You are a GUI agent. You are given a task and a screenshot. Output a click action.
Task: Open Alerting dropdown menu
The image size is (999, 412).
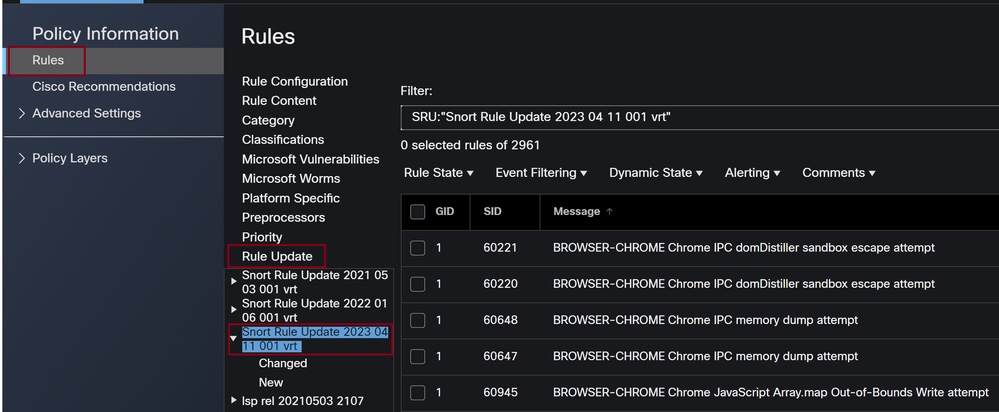[752, 173]
